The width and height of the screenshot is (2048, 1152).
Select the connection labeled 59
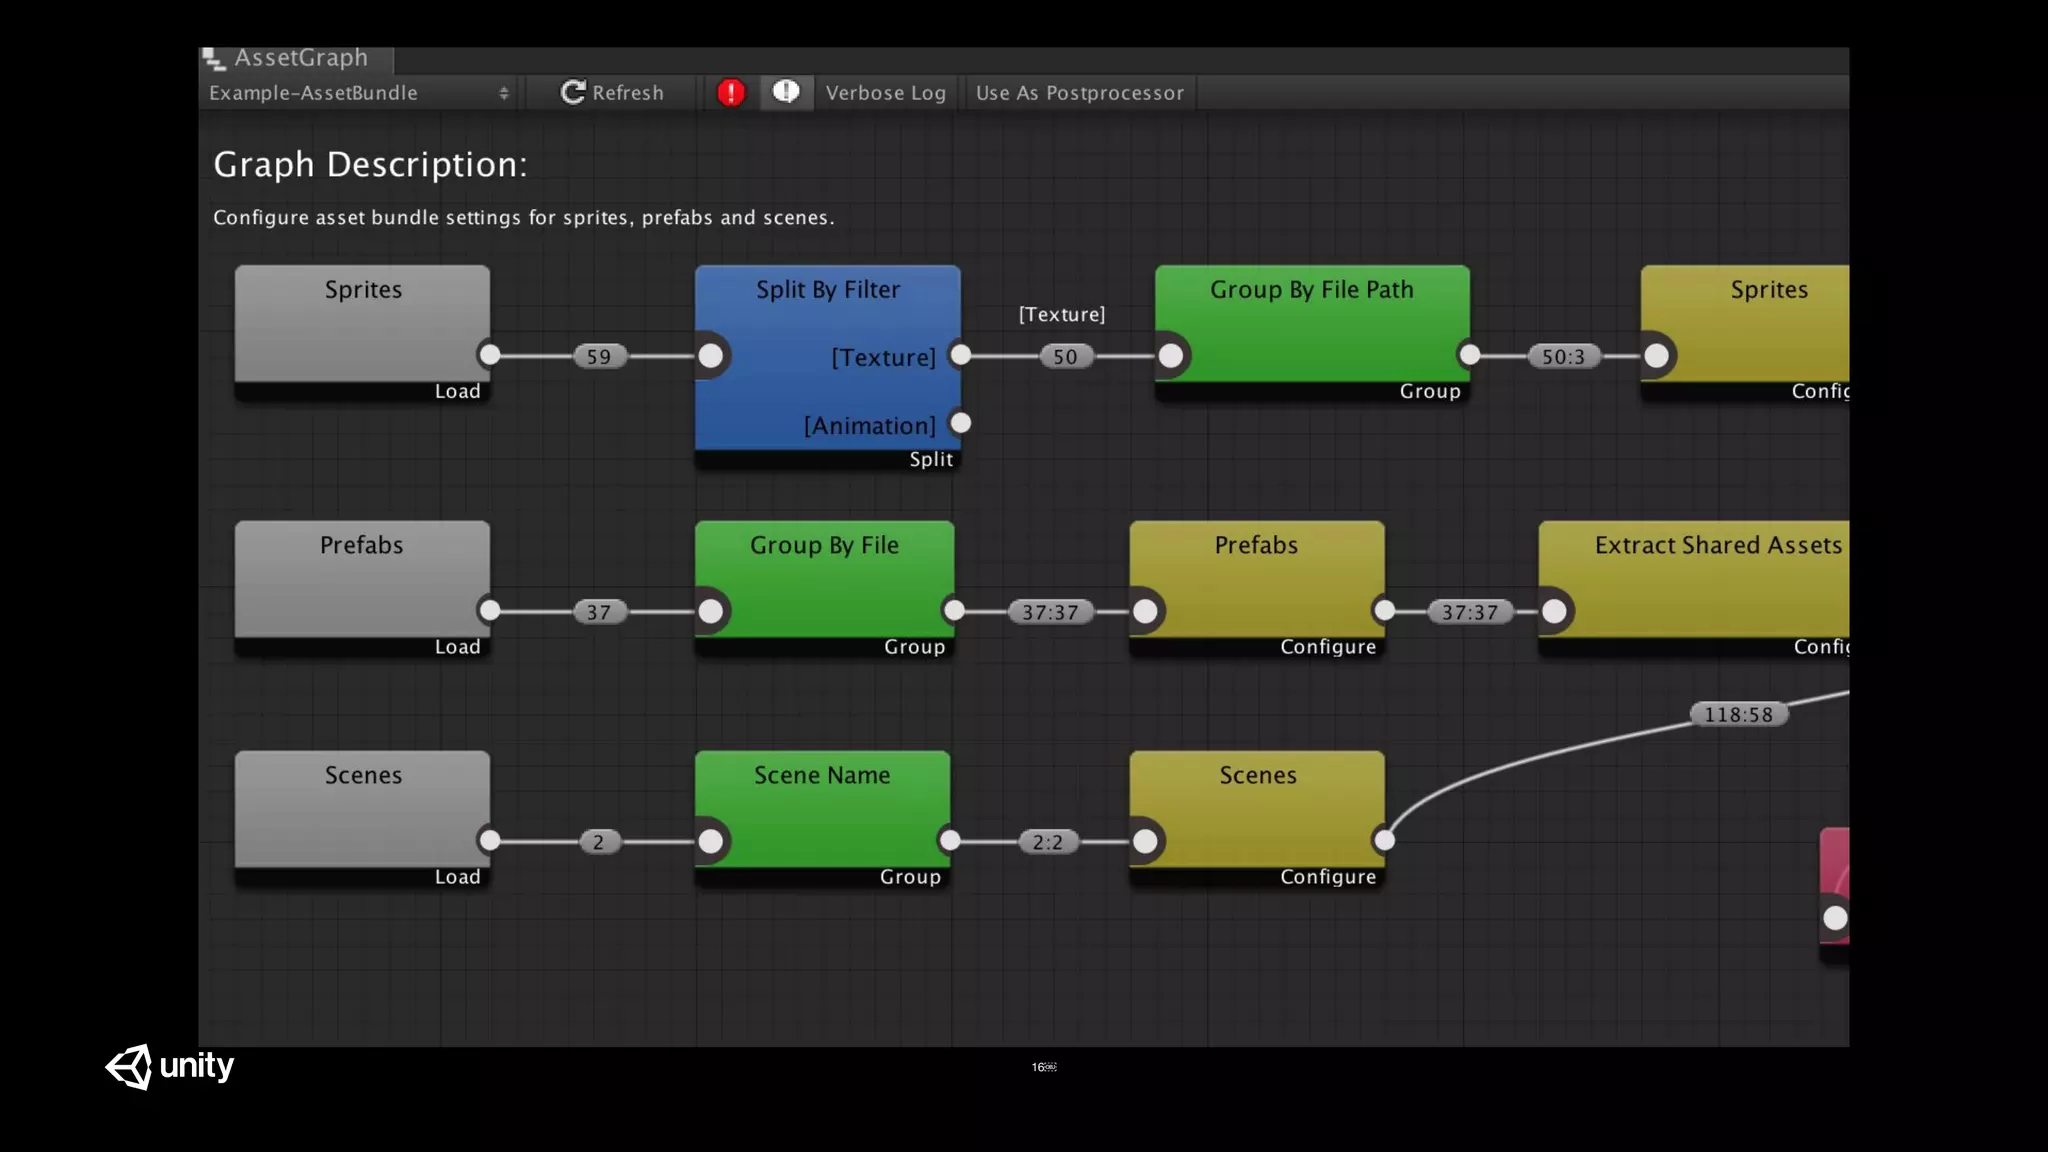click(x=598, y=357)
